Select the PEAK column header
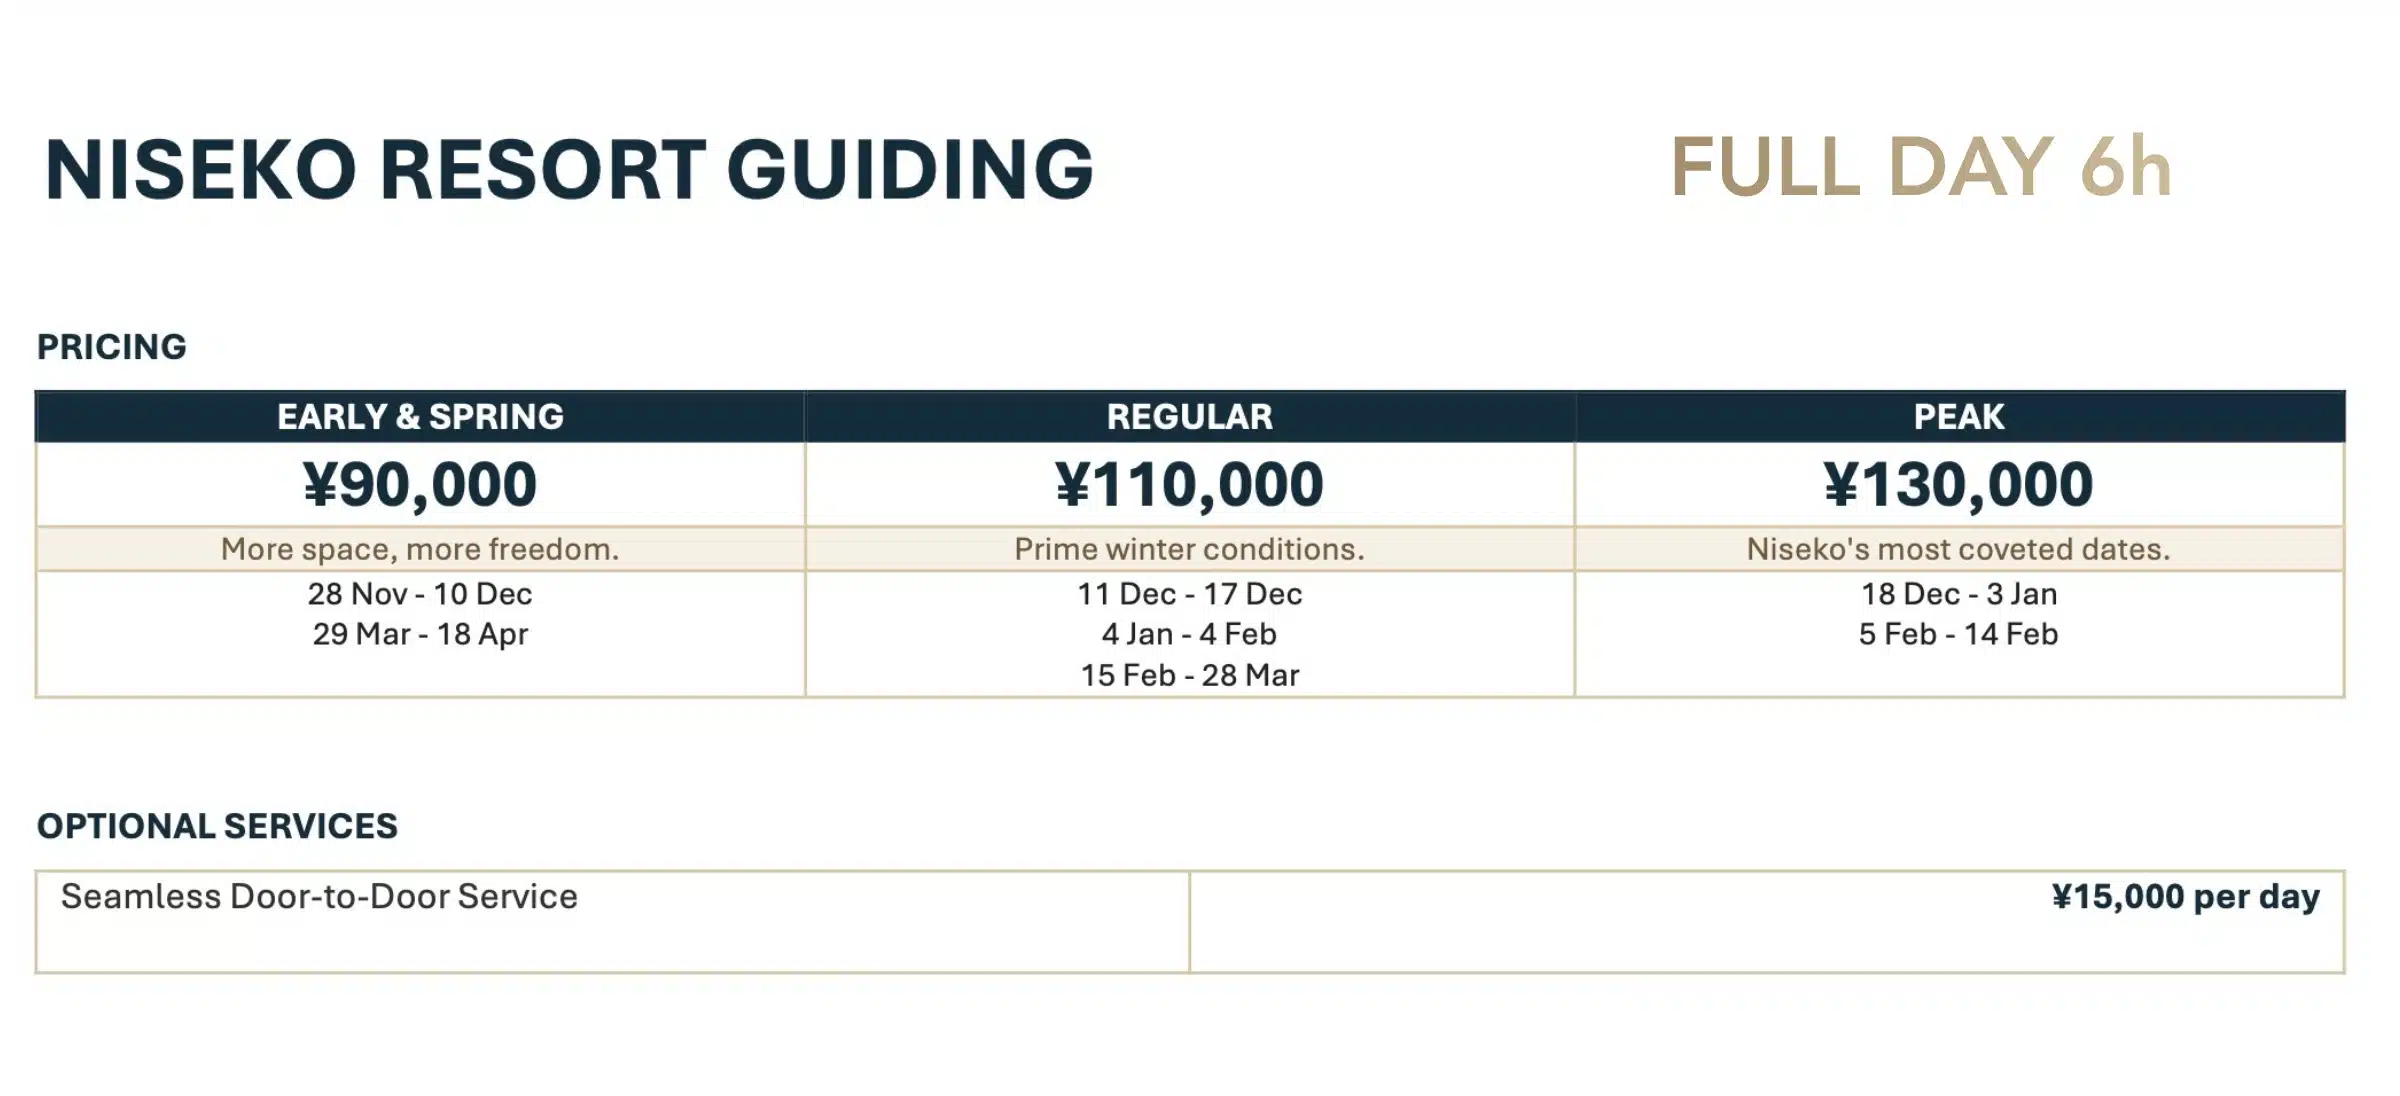The height and width of the screenshot is (1096, 2400). [x=1959, y=417]
